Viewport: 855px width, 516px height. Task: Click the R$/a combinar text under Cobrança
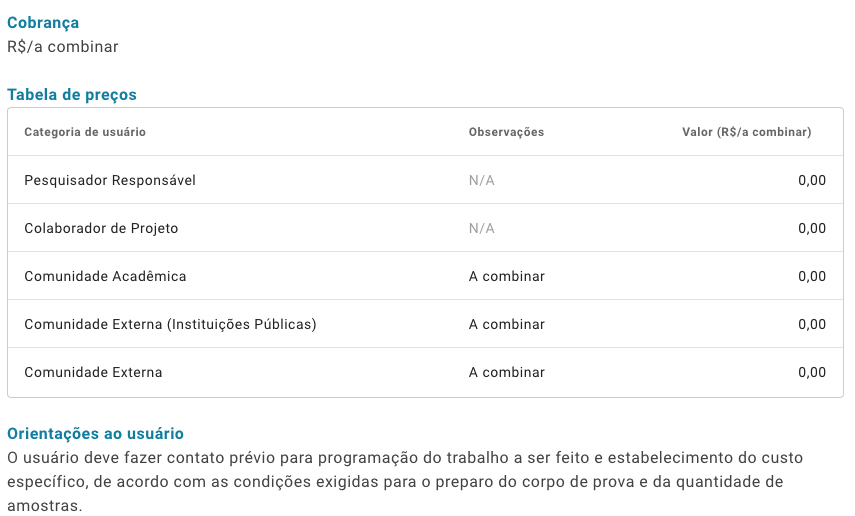(x=63, y=47)
